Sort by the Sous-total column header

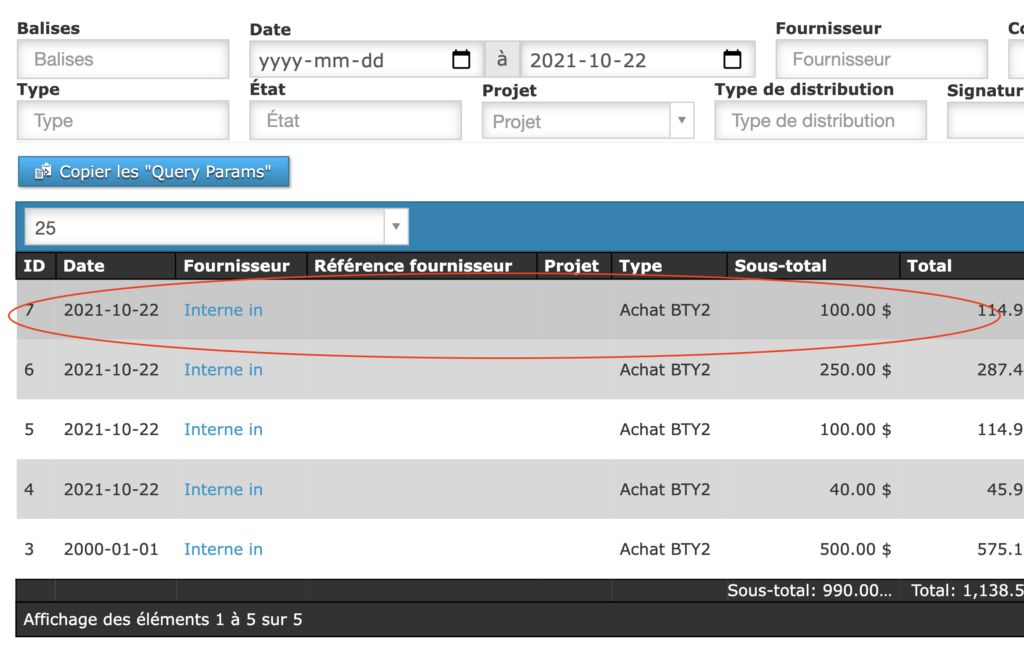[x=780, y=266]
